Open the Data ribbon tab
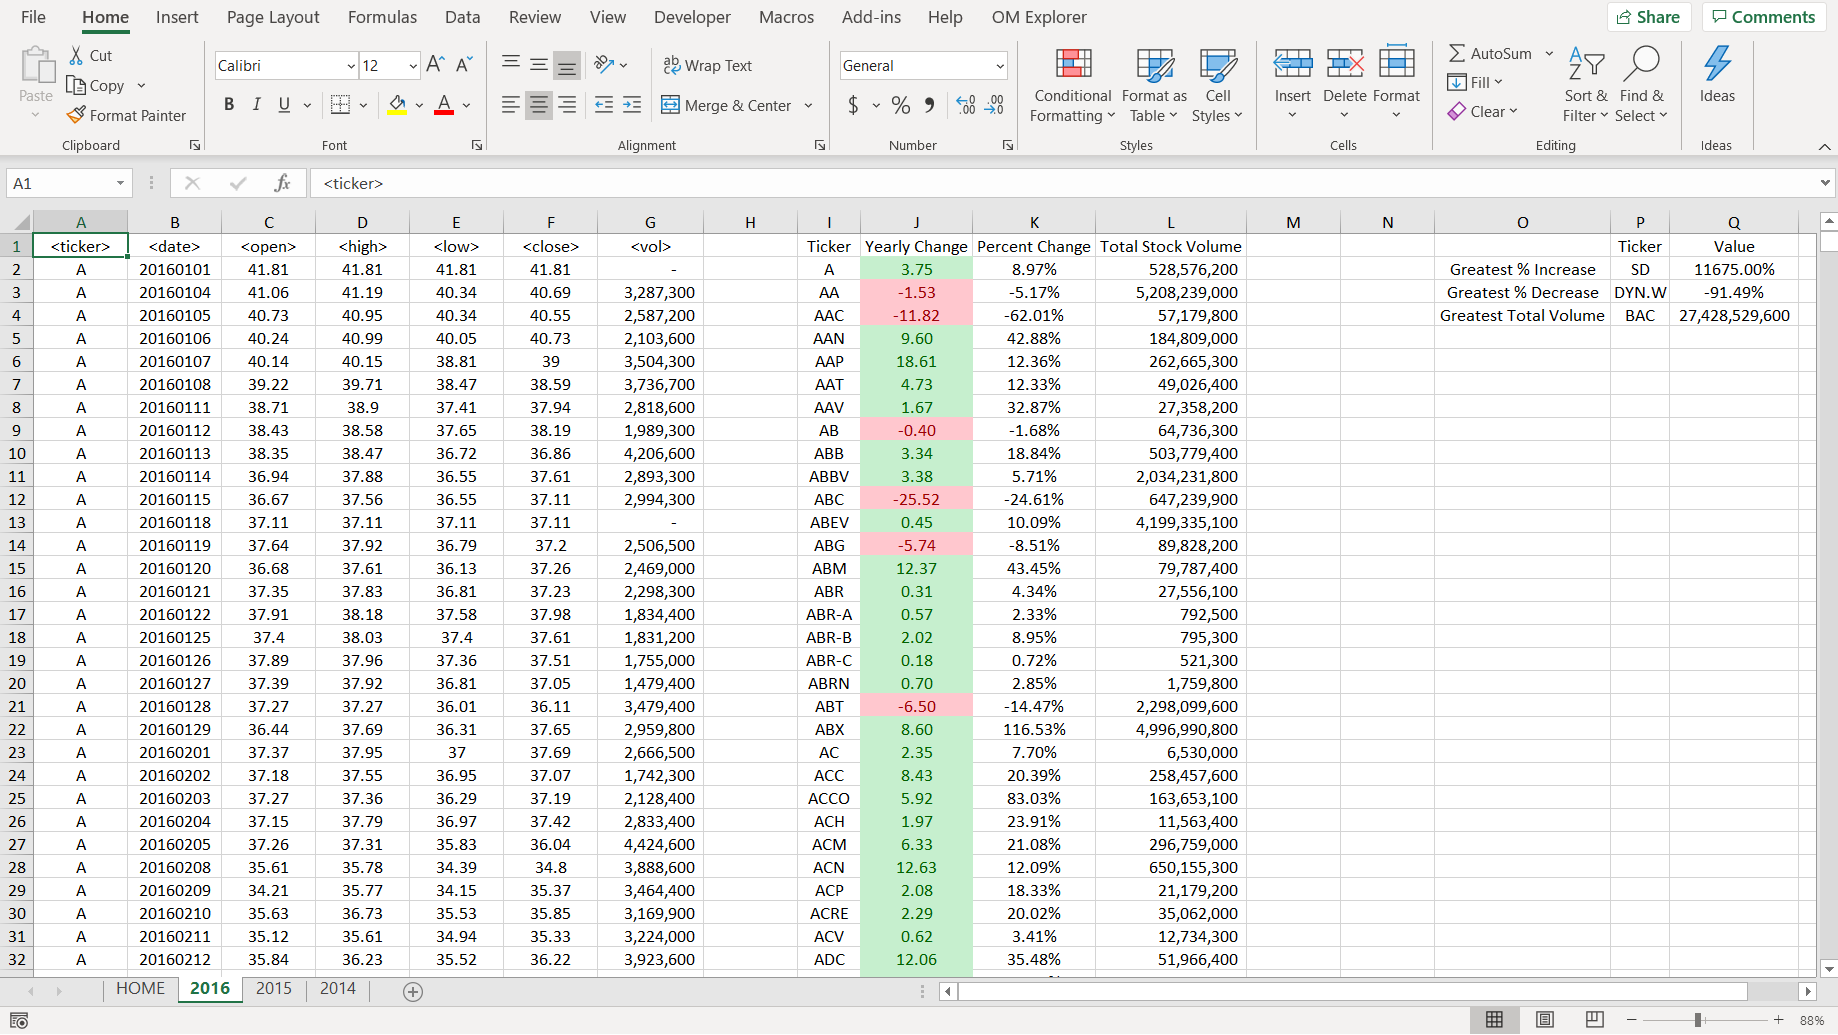The height and width of the screenshot is (1035, 1838). (x=463, y=17)
